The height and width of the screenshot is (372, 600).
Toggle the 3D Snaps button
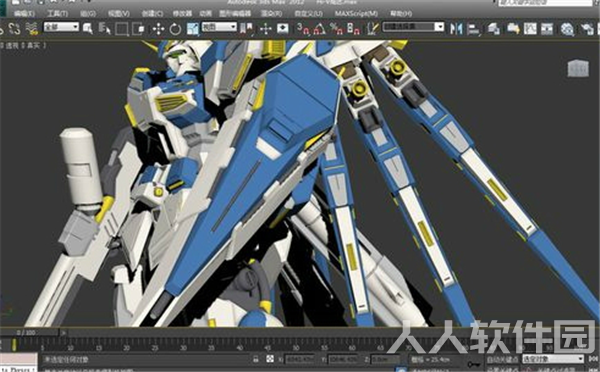tap(303, 29)
